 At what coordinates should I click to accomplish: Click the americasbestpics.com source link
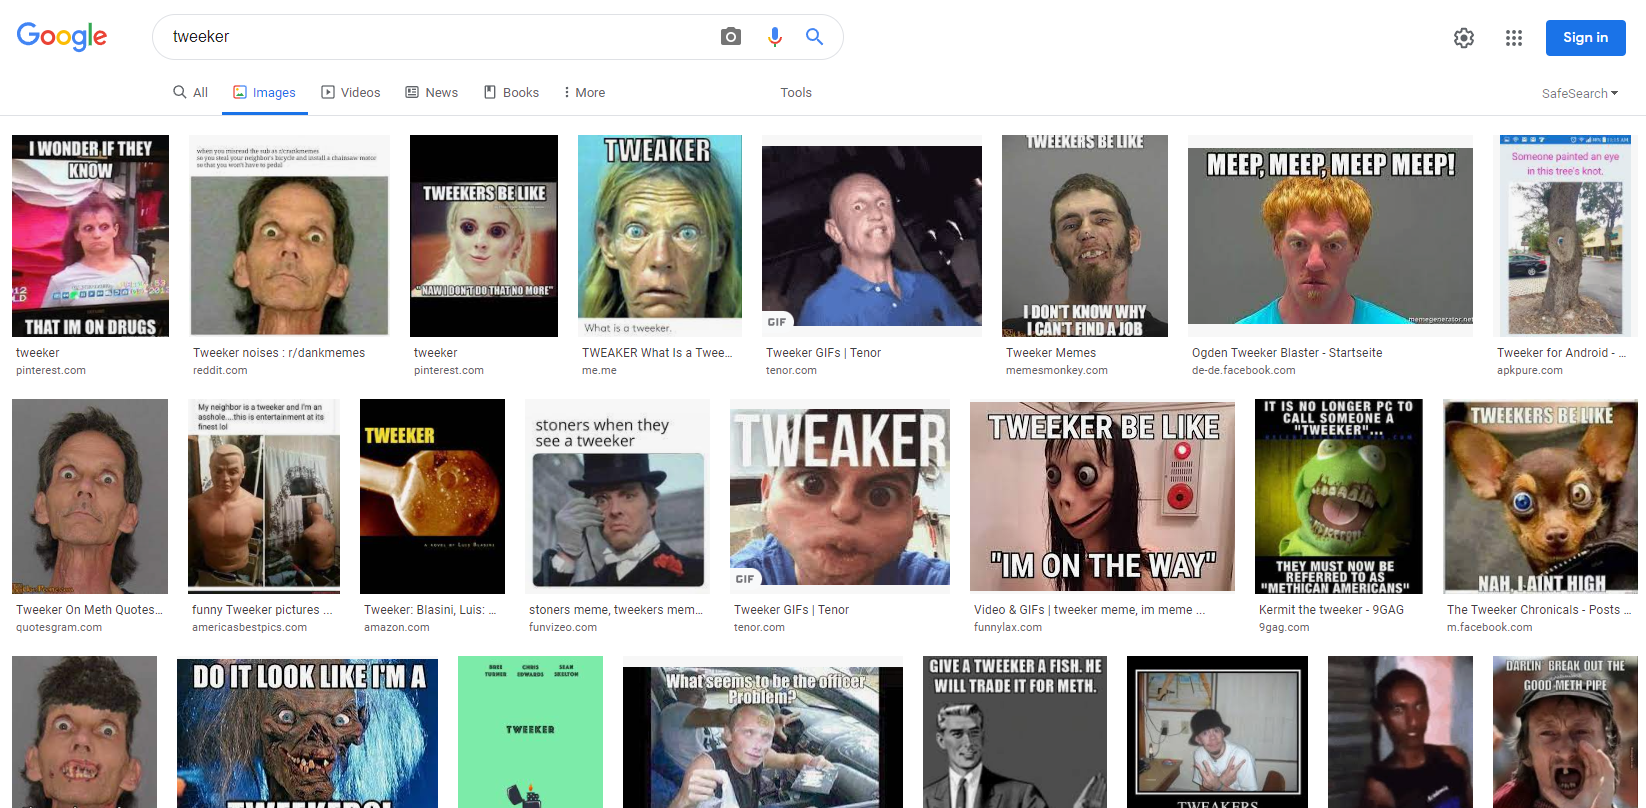[249, 627]
